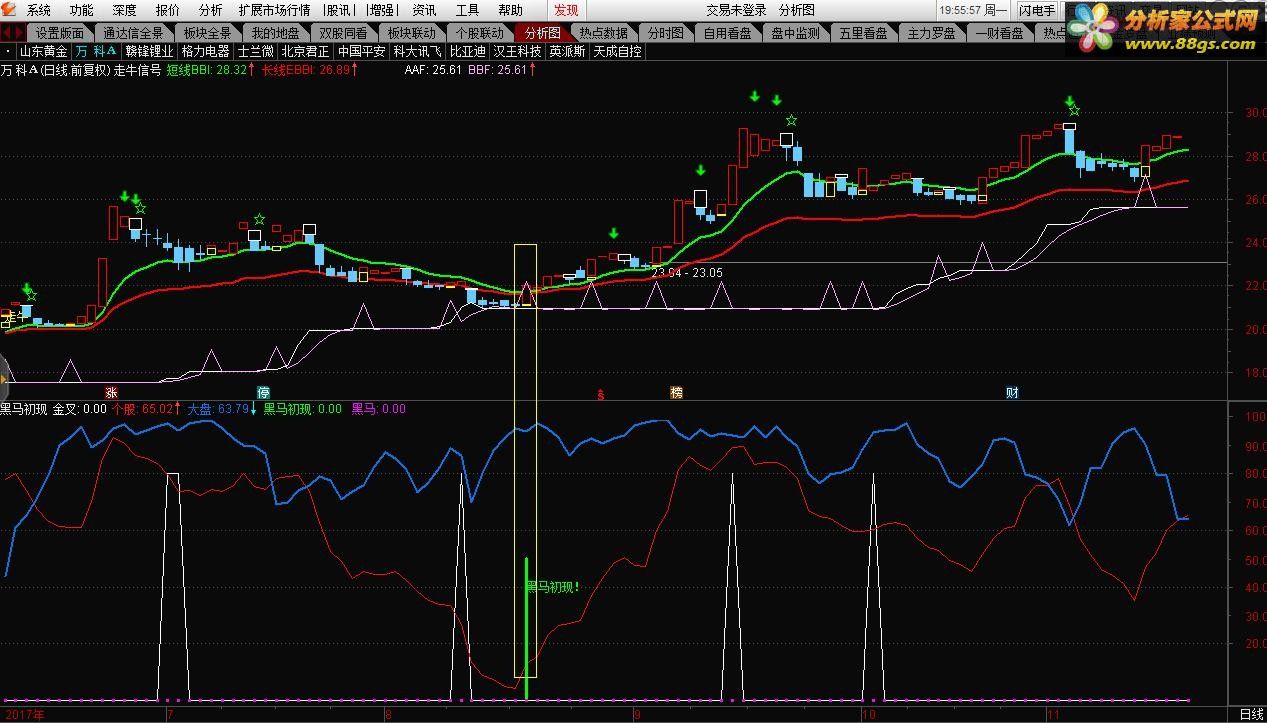Click the 大盘: 63.79 readout
This screenshot has width=1267, height=723.
pos(218,408)
